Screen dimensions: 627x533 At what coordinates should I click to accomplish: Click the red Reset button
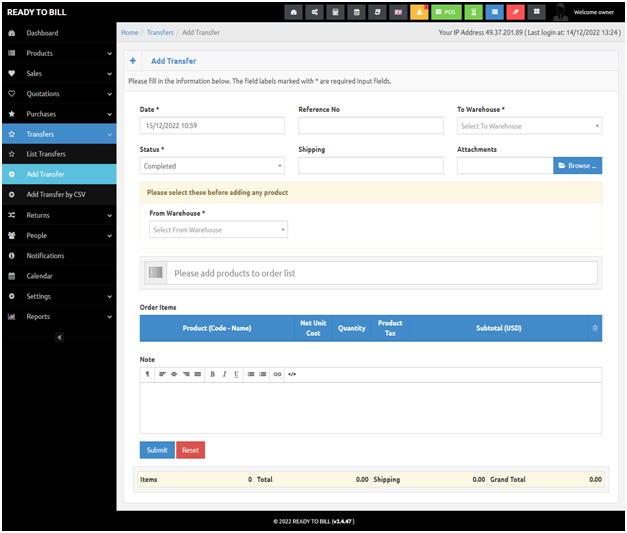[190, 450]
